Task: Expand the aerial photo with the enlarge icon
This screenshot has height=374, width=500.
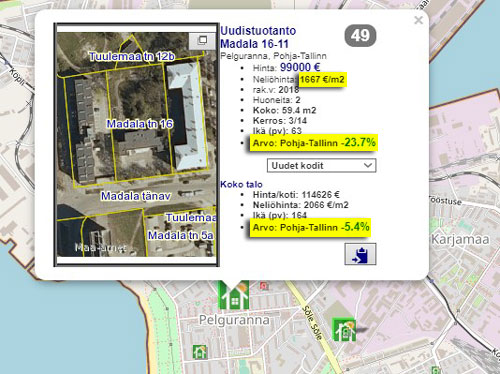Action: coord(202,41)
